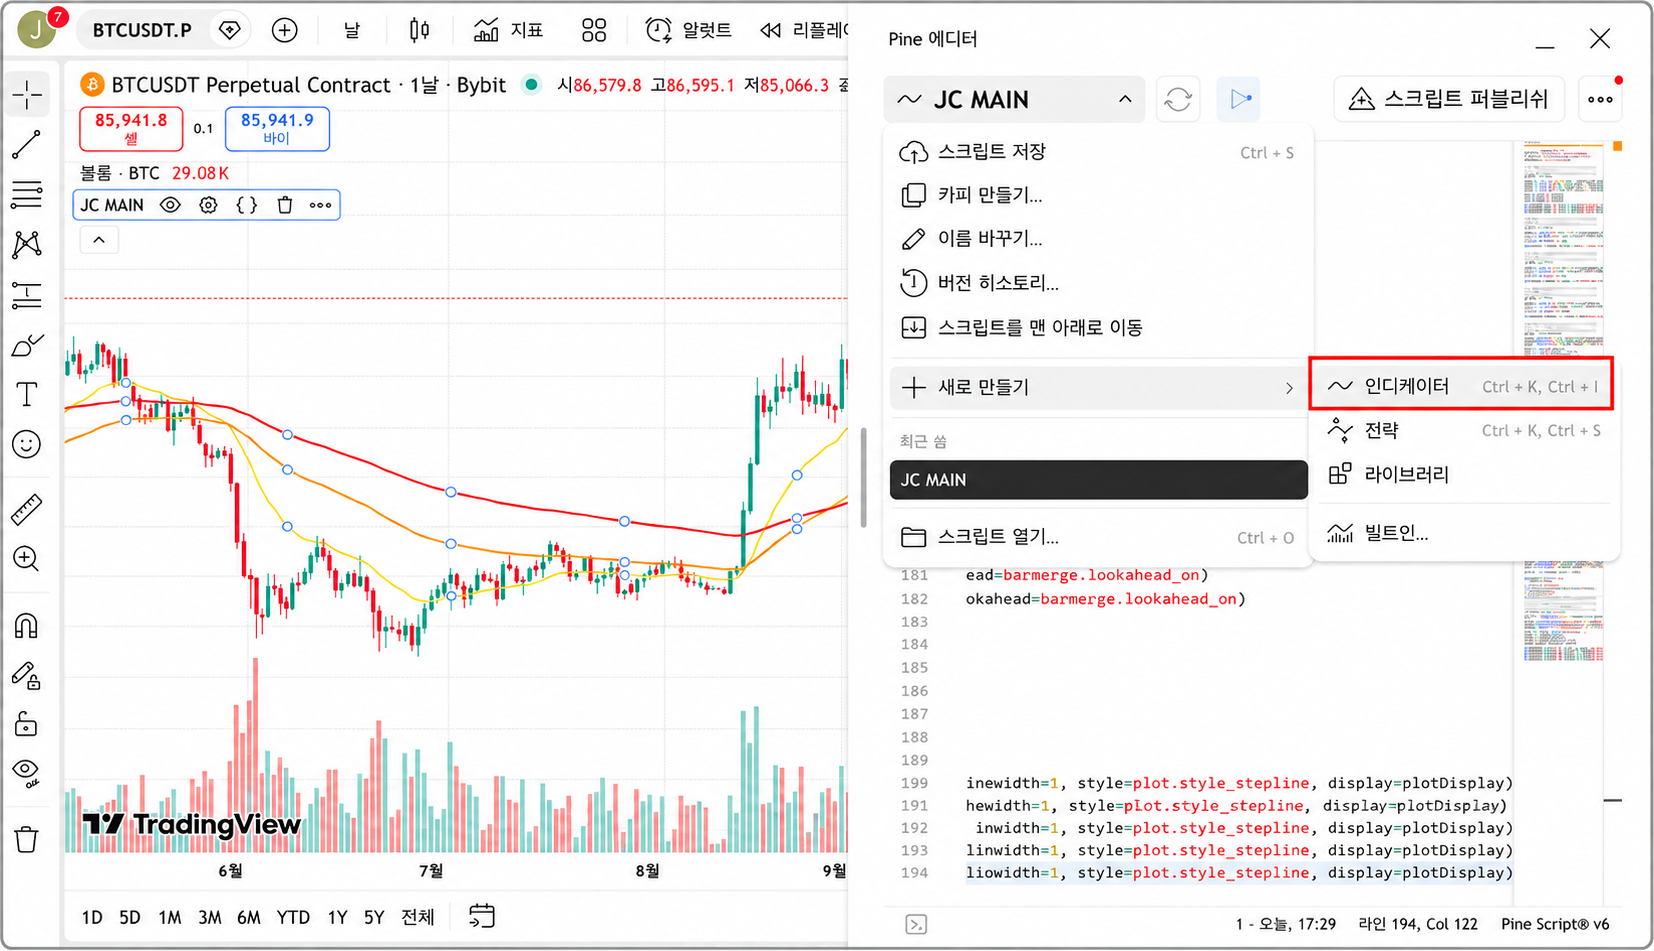
Task: Open the indicator templates grid icon
Action: [594, 30]
